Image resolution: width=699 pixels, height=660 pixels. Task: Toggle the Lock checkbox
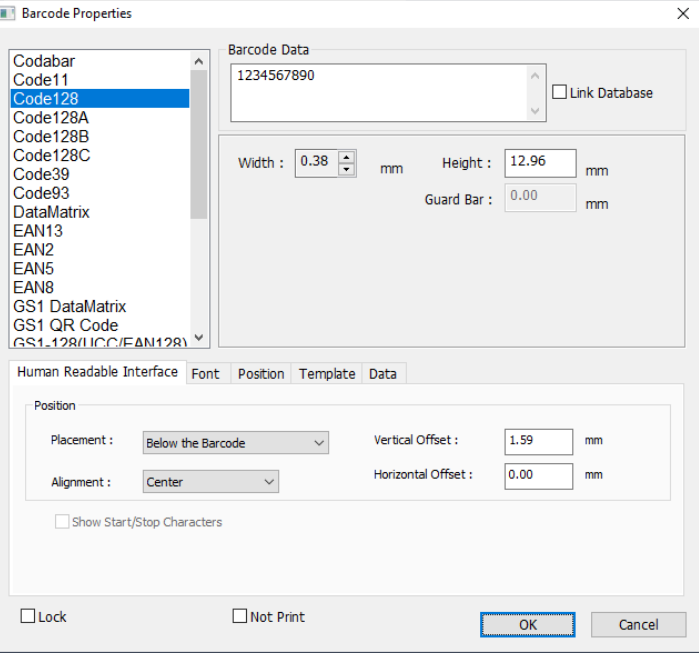click(28, 616)
